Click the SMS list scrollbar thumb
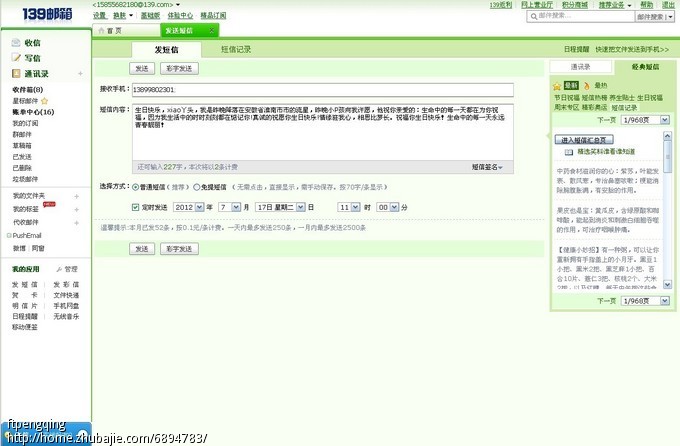The width and height of the screenshot is (680, 446). click(667, 157)
